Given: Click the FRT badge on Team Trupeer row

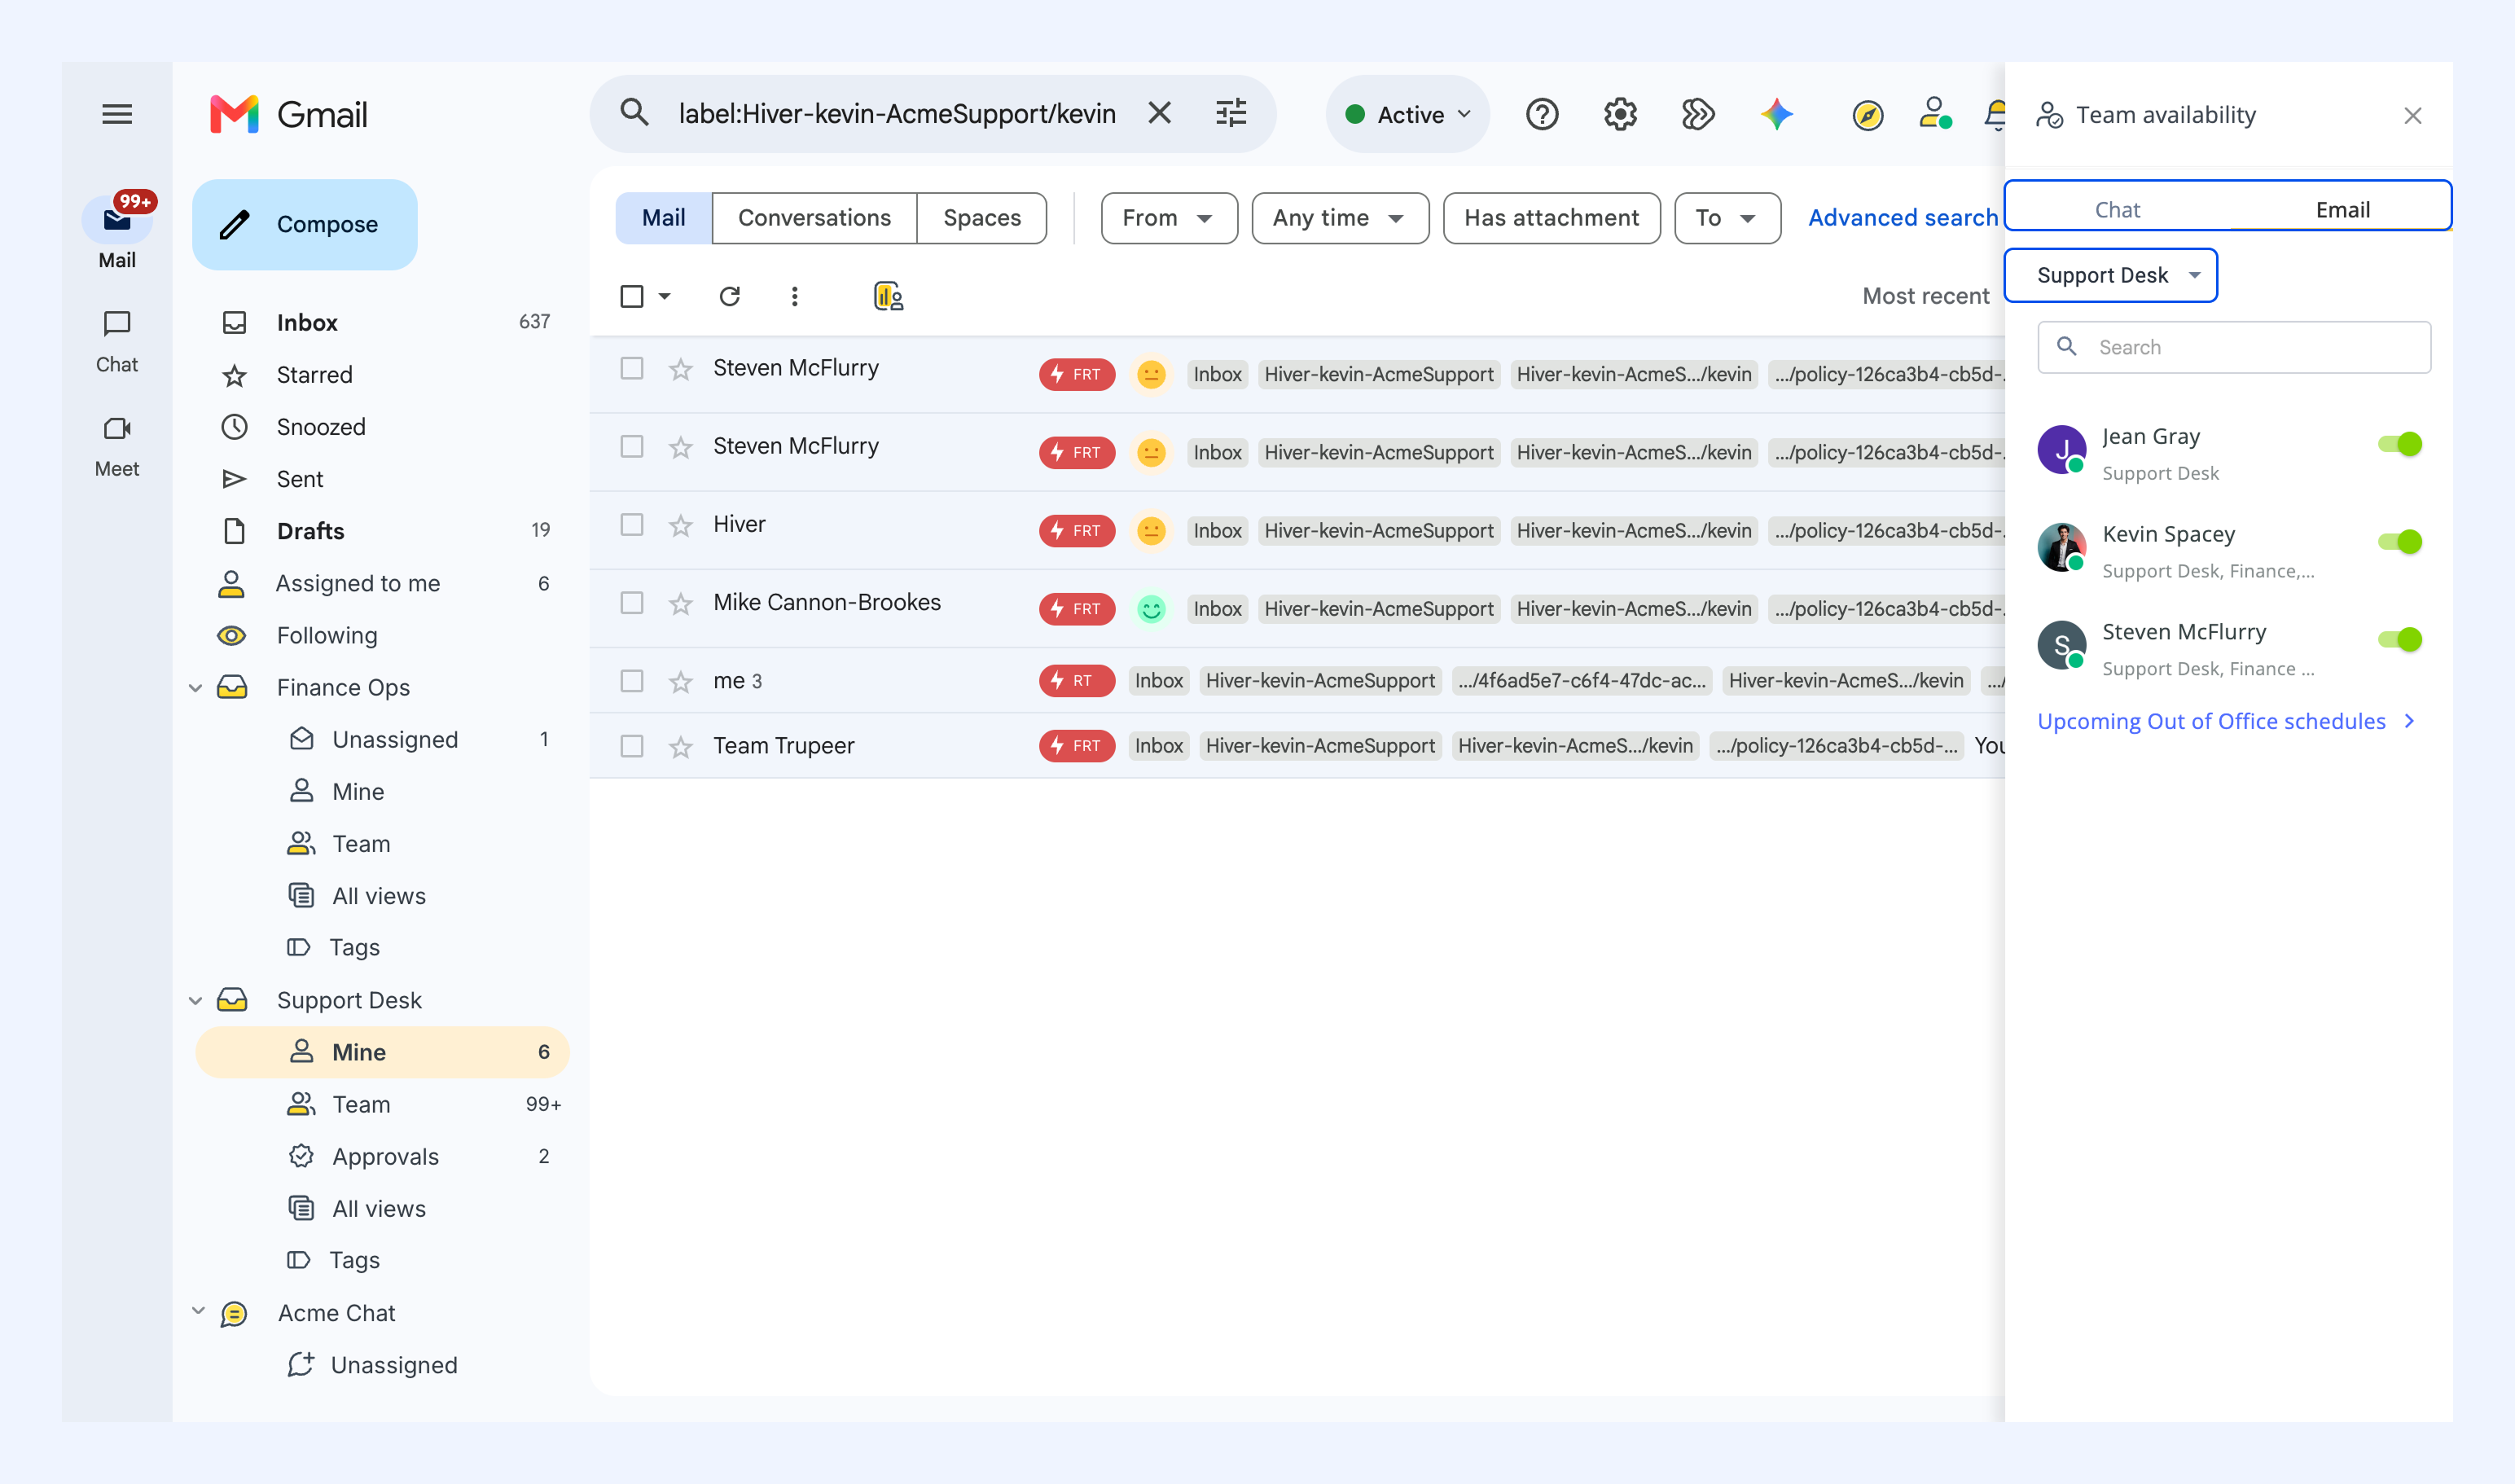Looking at the screenshot, I should pyautogui.click(x=1076, y=746).
